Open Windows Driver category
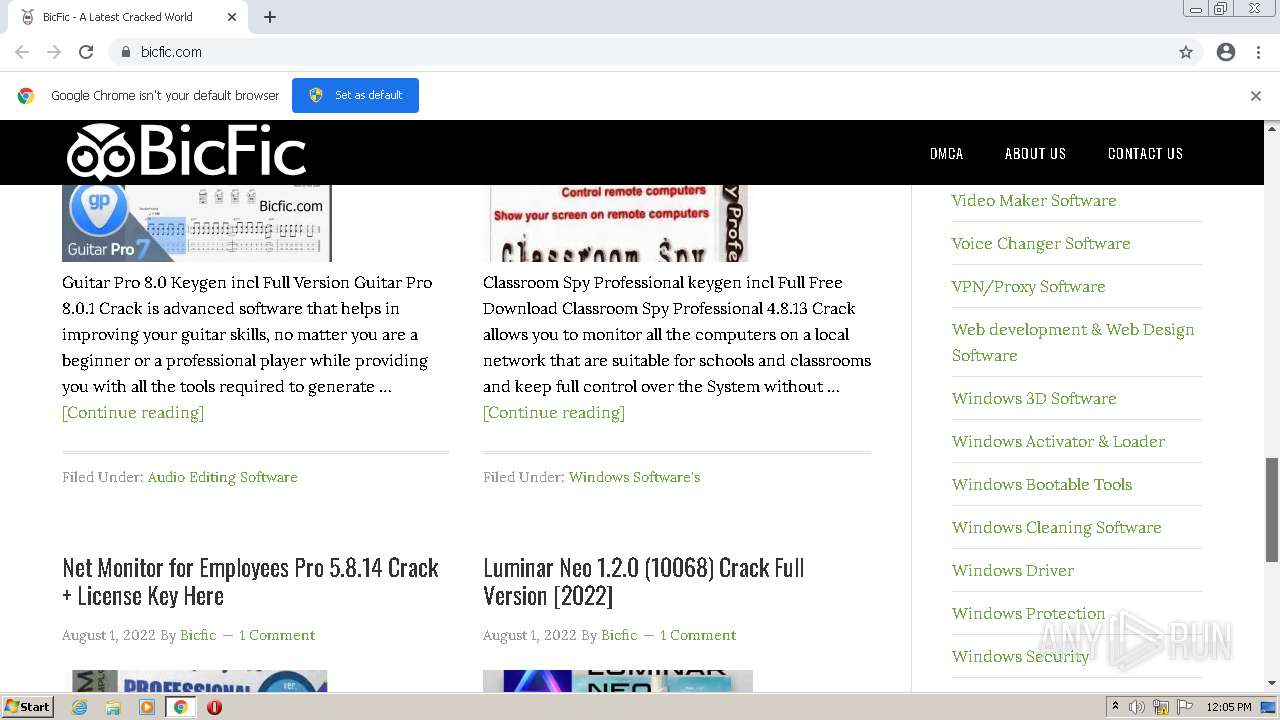This screenshot has width=1280, height=720. pos(1013,570)
